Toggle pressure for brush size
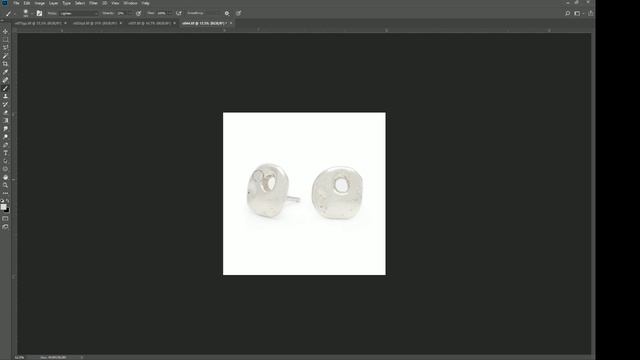The height and width of the screenshot is (360, 640). pyautogui.click(x=239, y=13)
